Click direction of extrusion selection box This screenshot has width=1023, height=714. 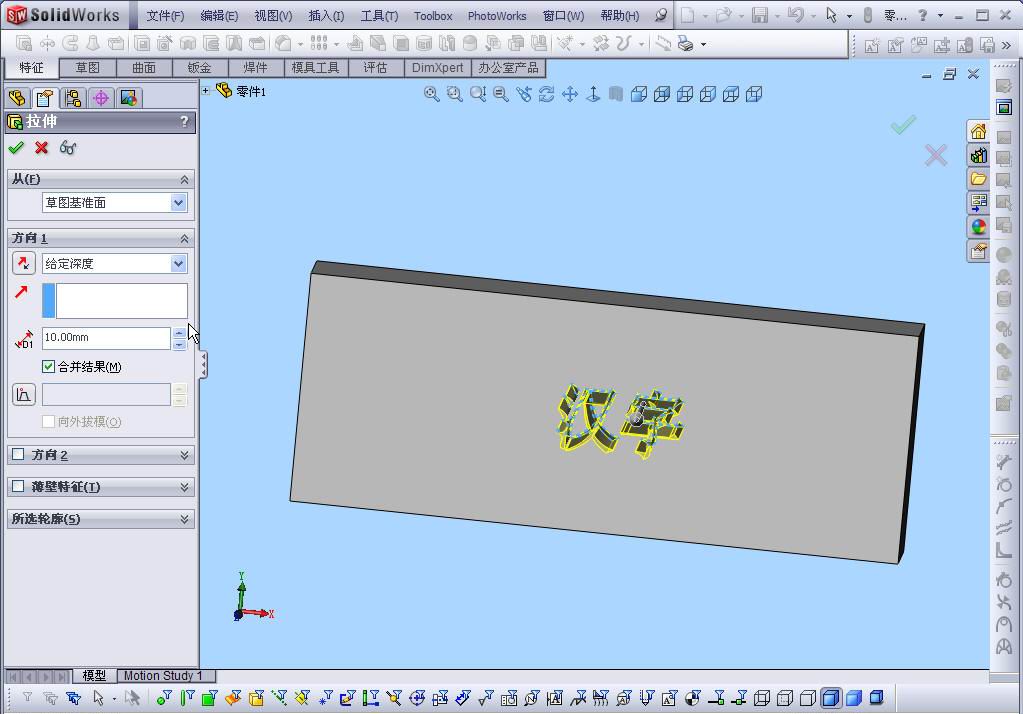(115, 301)
